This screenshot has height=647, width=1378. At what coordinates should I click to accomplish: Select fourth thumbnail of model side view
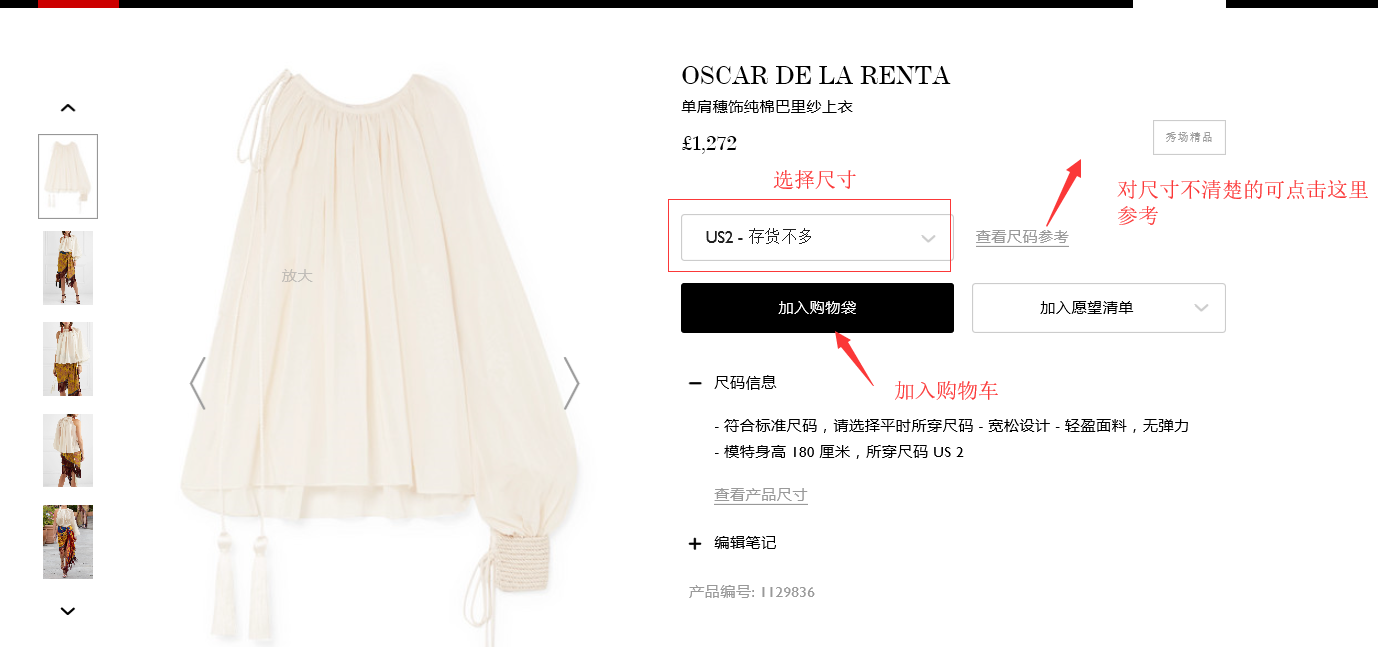(x=68, y=450)
